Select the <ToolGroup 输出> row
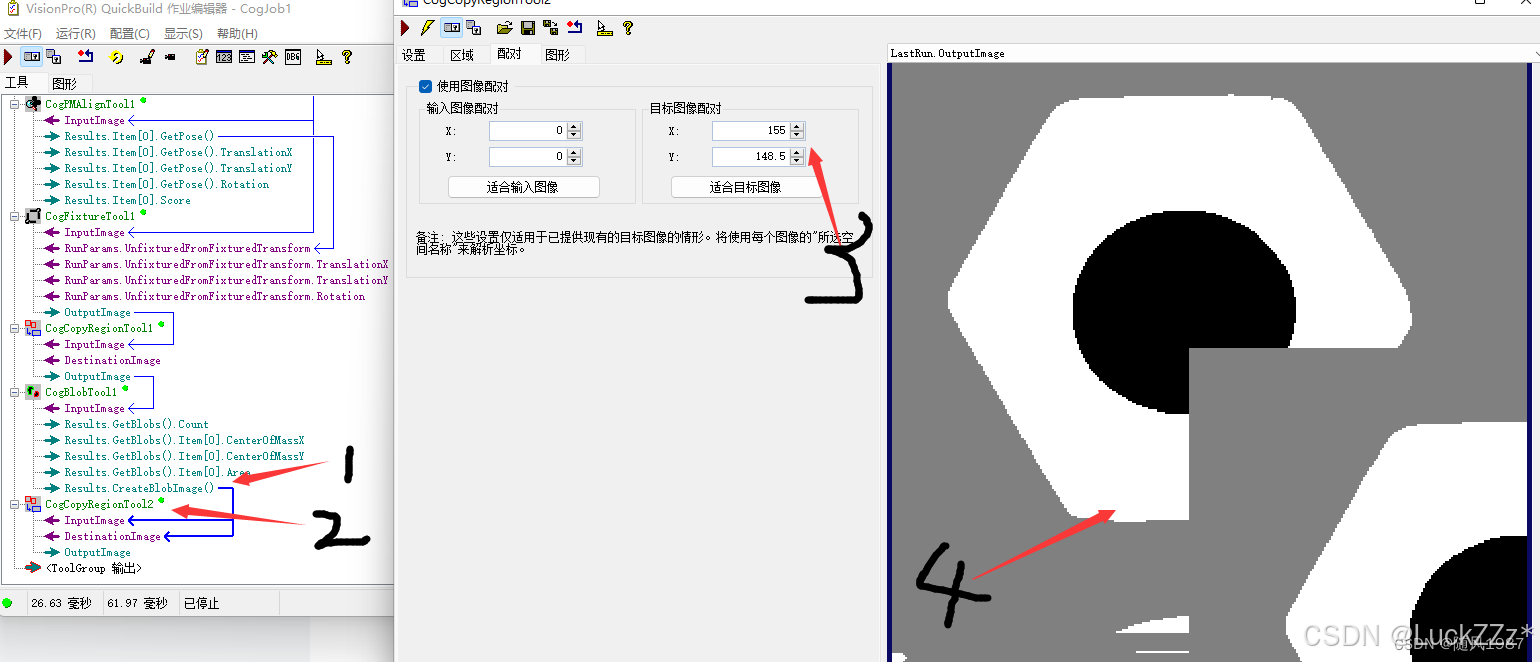The width and height of the screenshot is (1540, 662). [93, 568]
